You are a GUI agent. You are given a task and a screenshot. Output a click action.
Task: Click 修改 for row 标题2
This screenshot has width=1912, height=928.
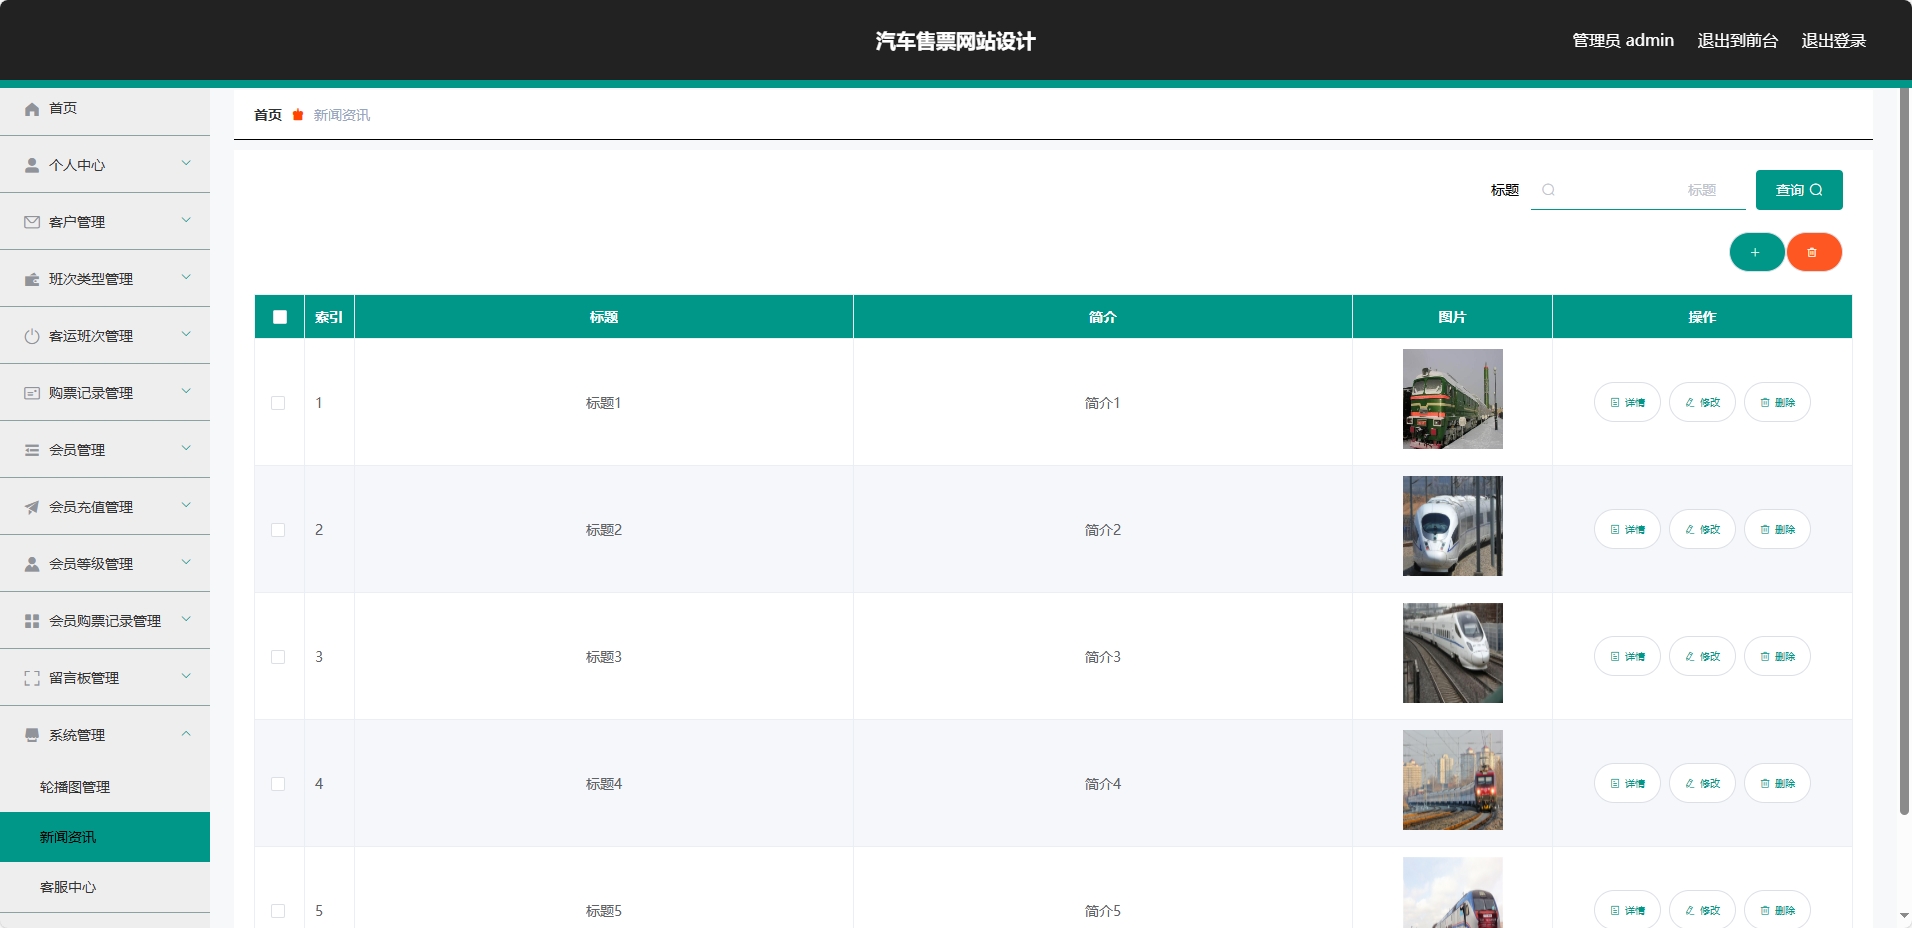[x=1702, y=529]
